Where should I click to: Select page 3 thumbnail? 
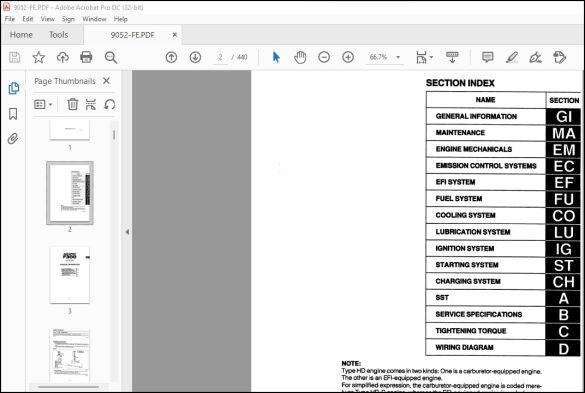click(70, 275)
